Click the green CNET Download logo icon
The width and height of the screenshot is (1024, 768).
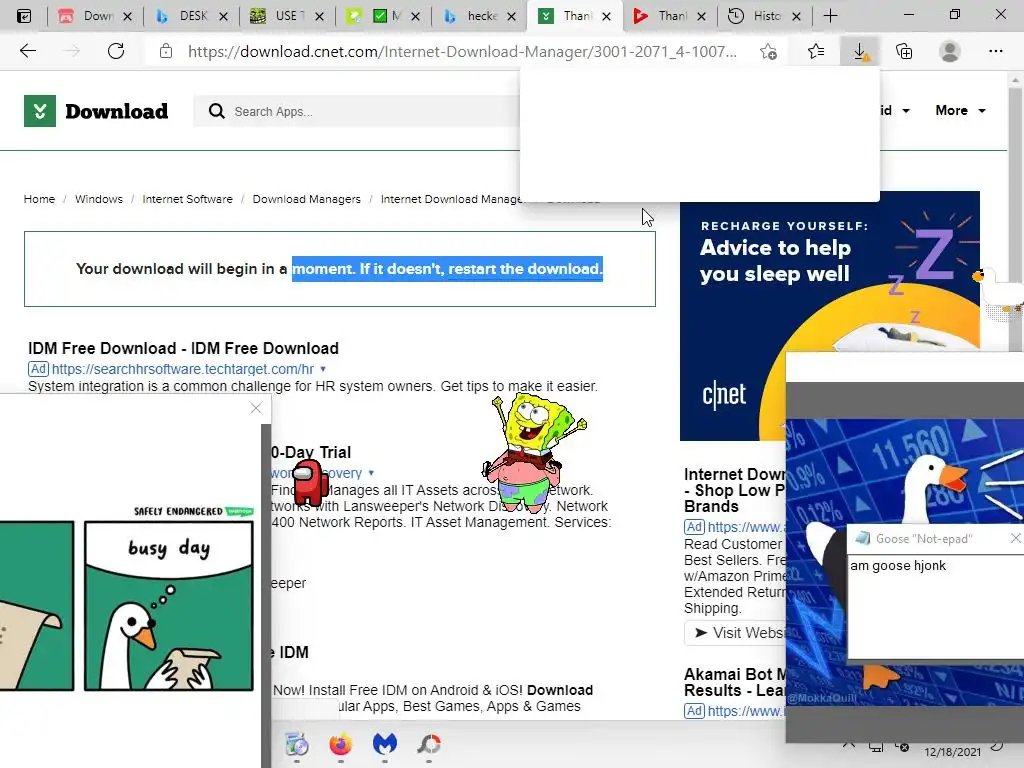[x=40, y=111]
